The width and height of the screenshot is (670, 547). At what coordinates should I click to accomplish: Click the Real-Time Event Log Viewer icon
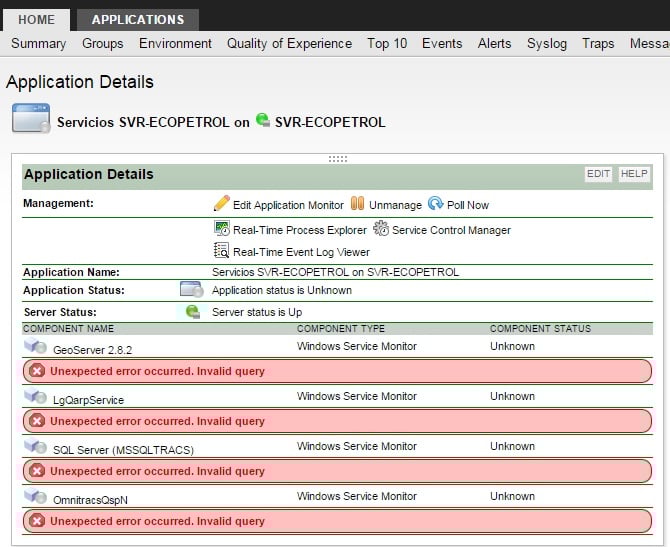pos(221,250)
